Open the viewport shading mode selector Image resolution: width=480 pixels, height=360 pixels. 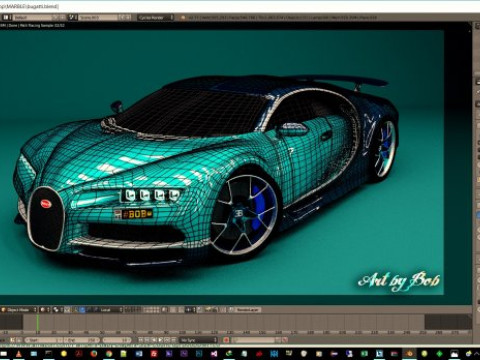point(45,310)
